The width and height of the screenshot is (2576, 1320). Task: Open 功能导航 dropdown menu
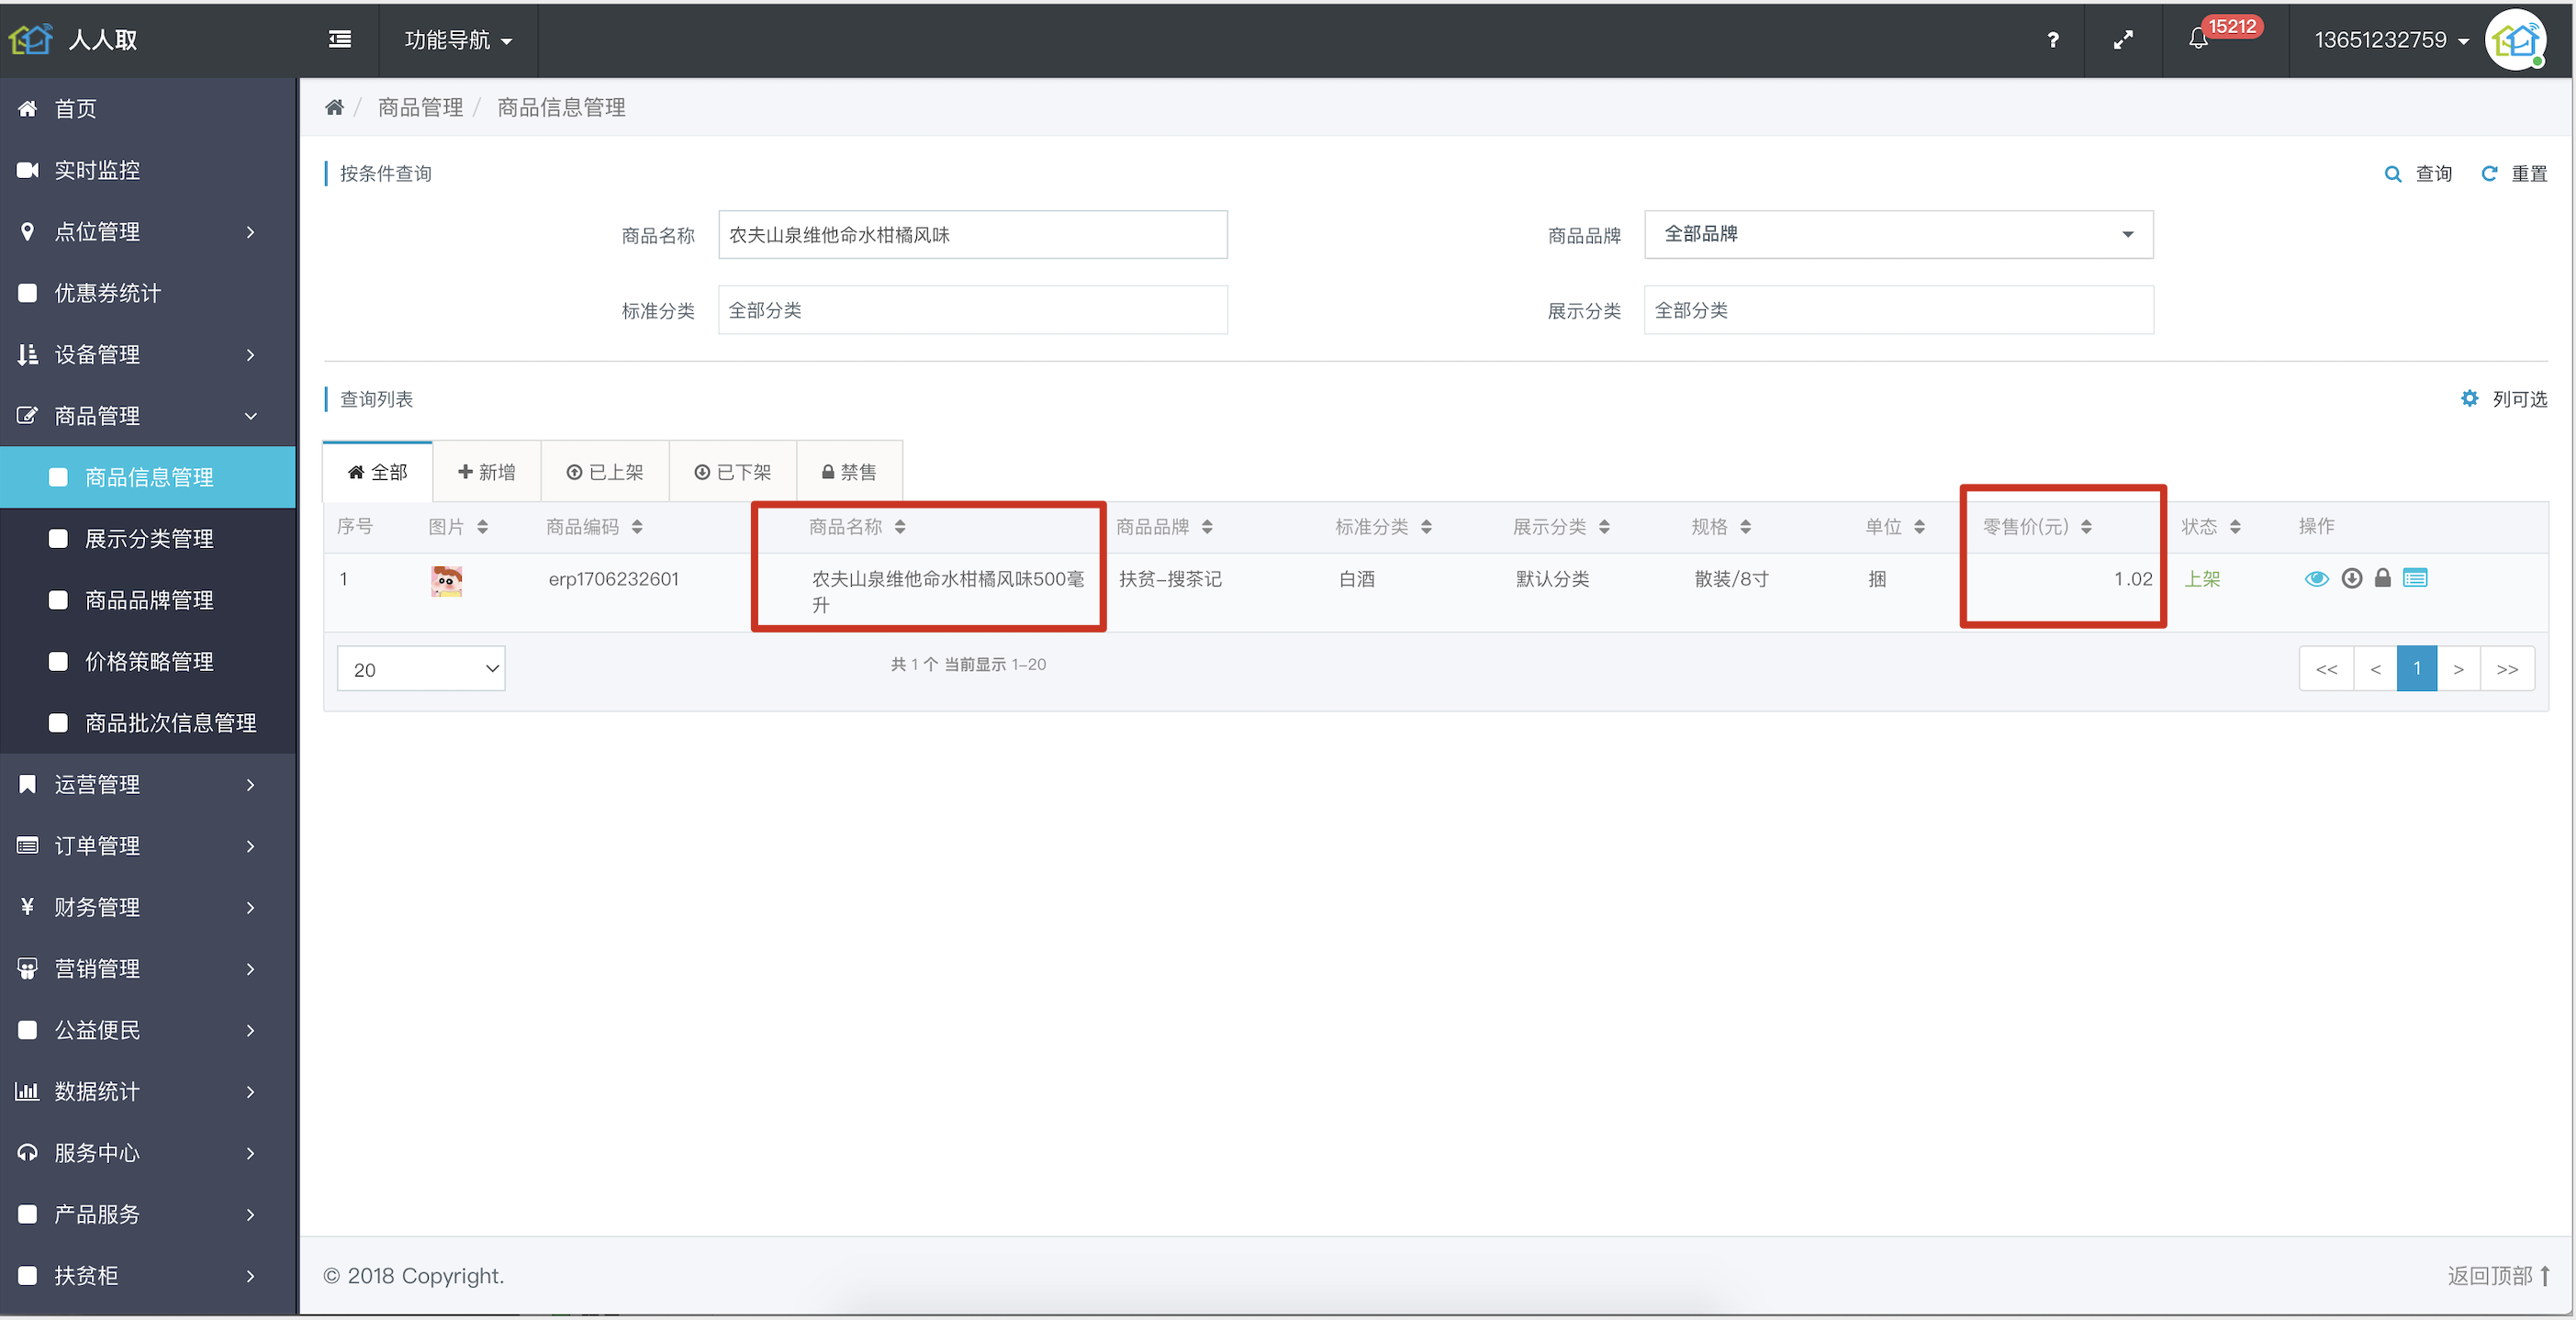click(x=458, y=40)
